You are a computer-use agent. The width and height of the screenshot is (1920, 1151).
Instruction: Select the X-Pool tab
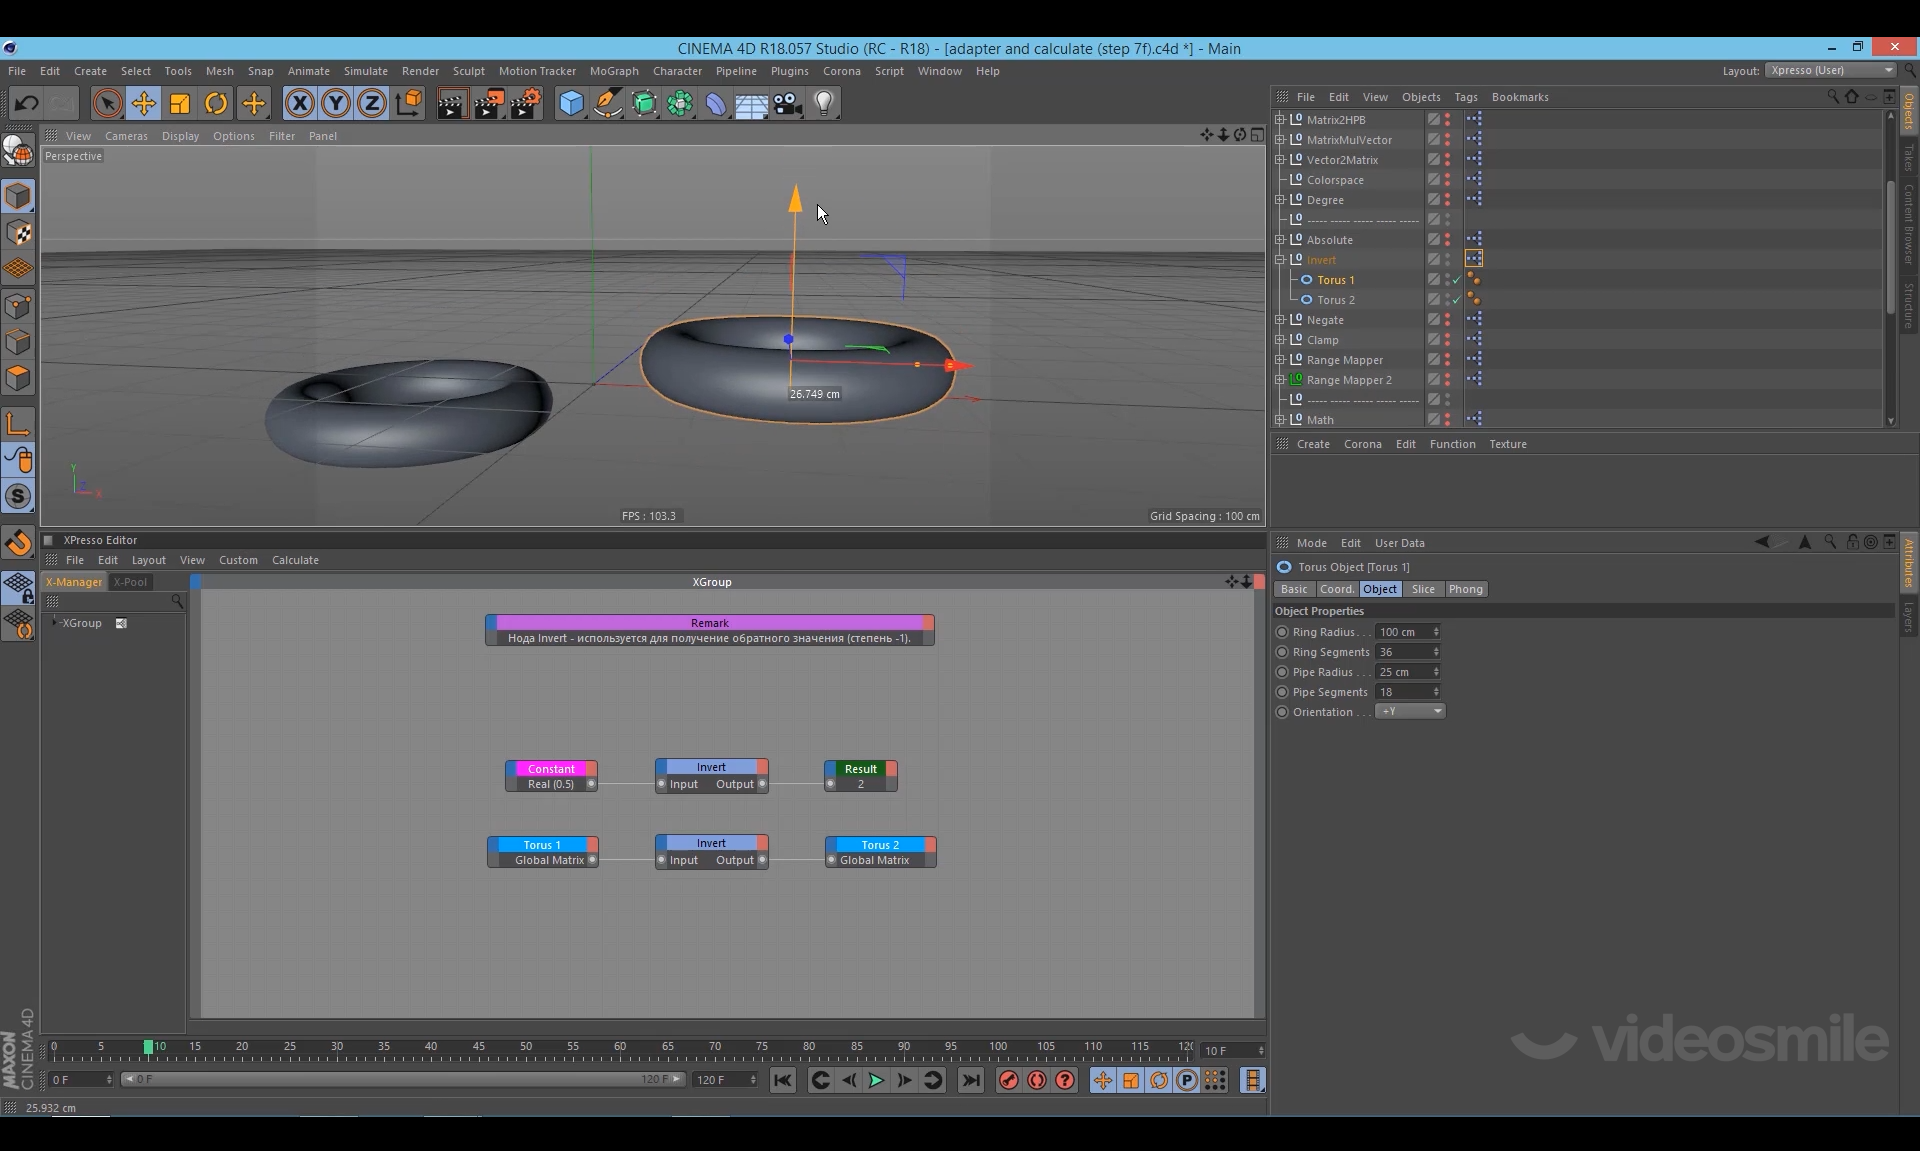[x=130, y=582]
